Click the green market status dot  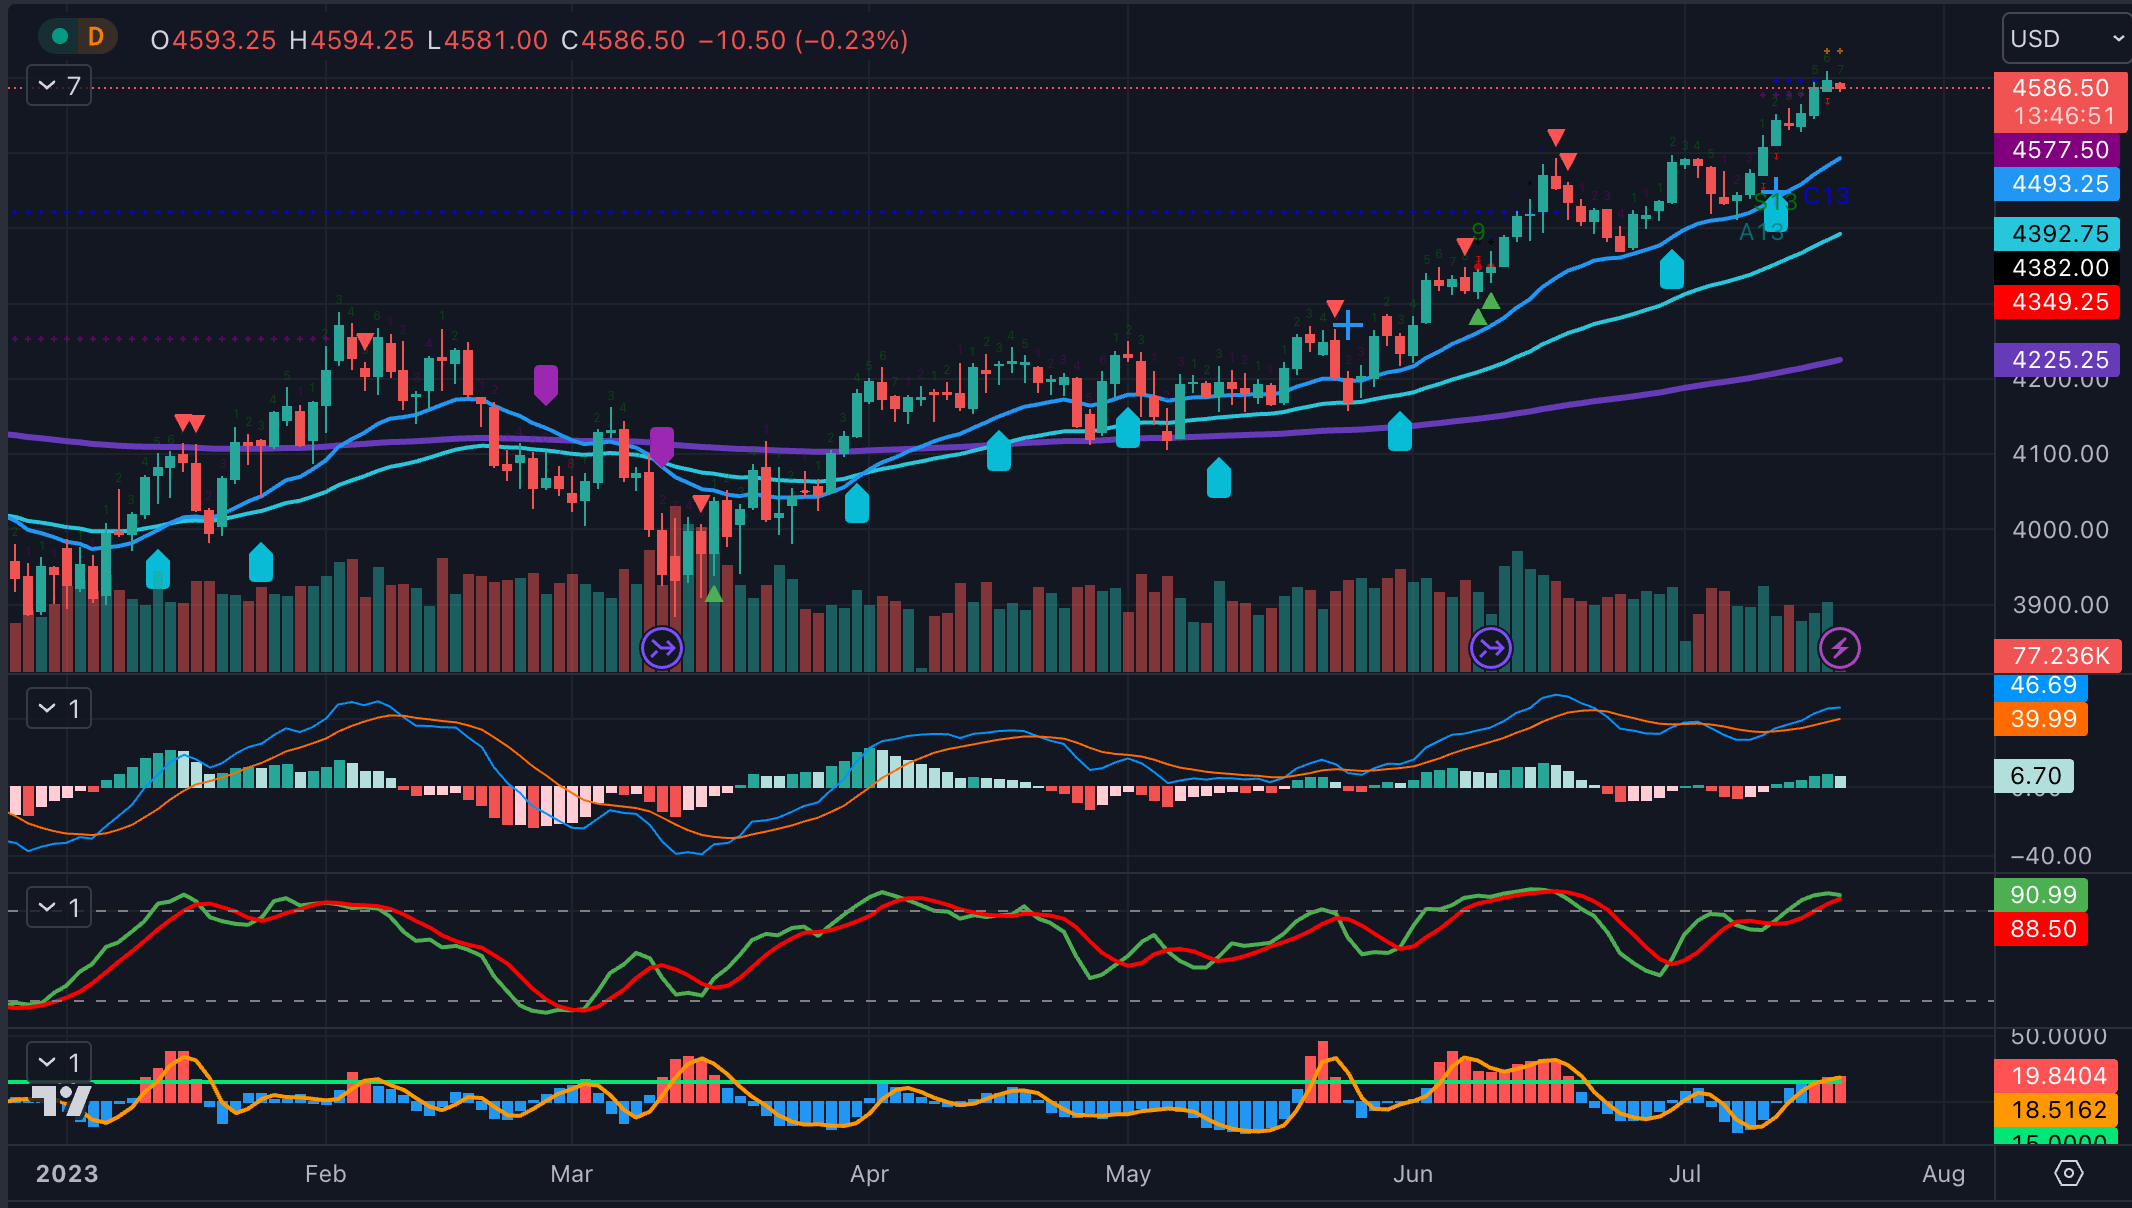pos(60,37)
